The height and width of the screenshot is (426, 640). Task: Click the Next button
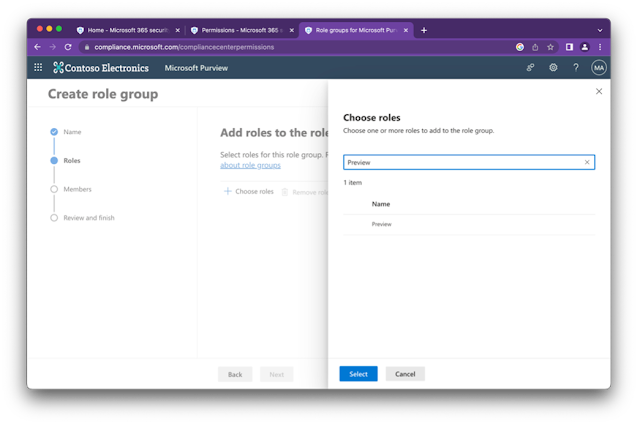point(276,374)
